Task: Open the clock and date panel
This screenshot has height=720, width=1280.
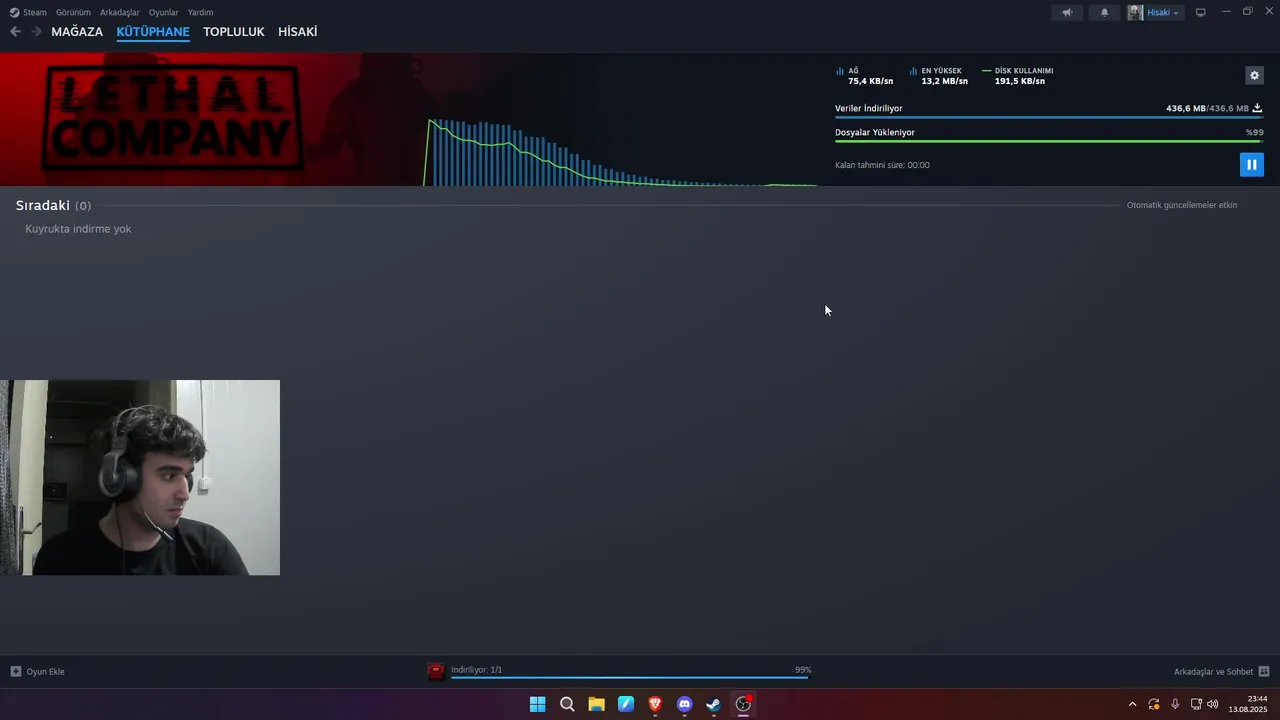Action: click(x=1248, y=704)
